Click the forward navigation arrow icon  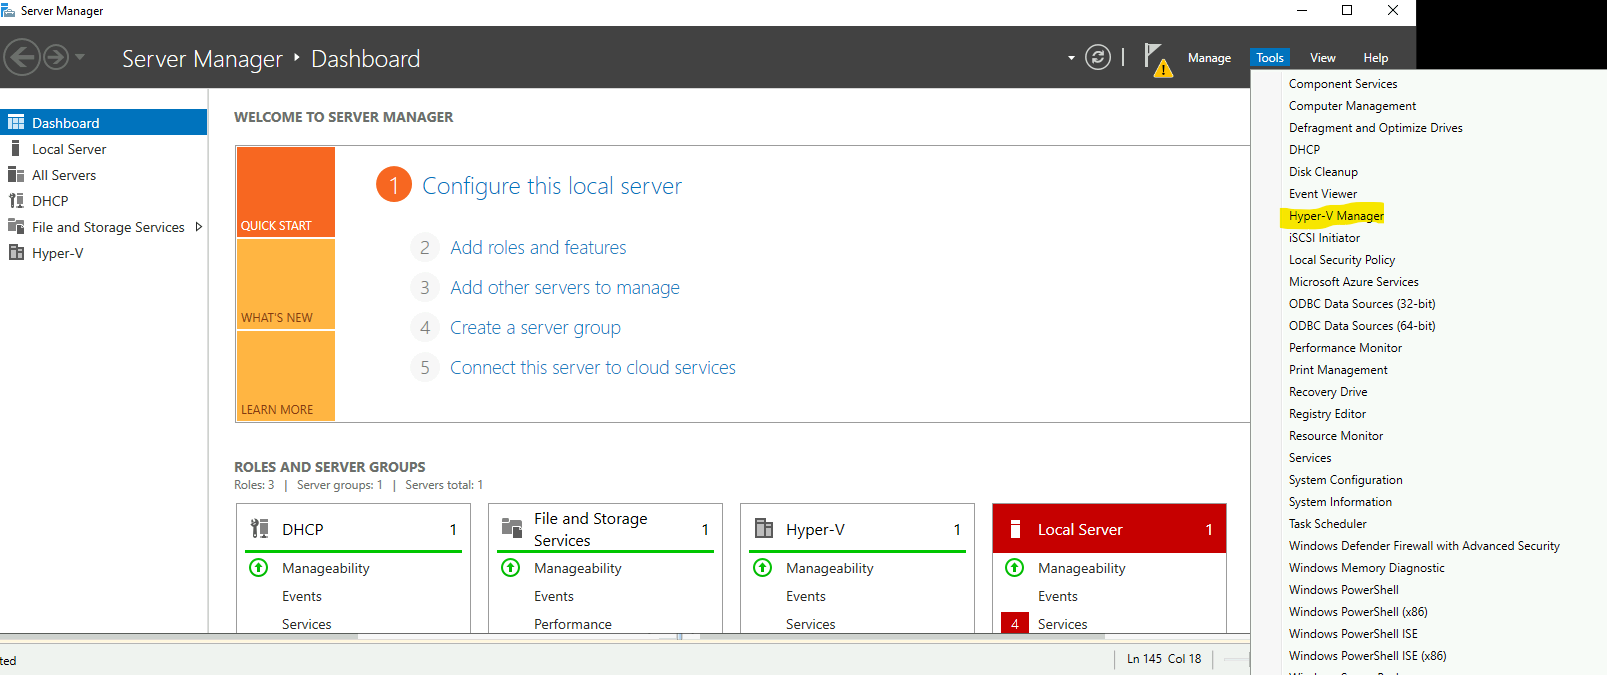tap(56, 57)
